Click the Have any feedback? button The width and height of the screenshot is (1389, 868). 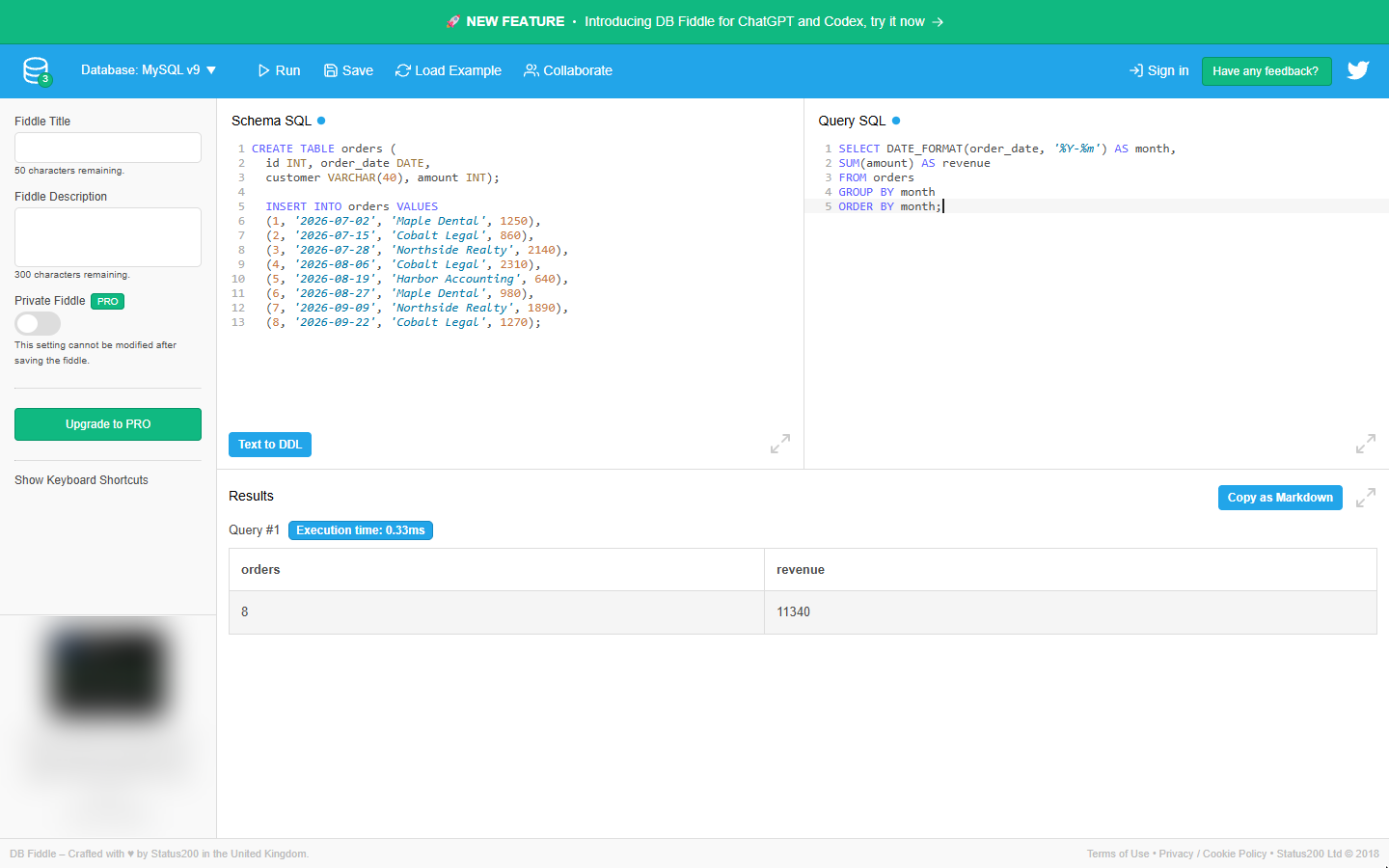(1266, 71)
